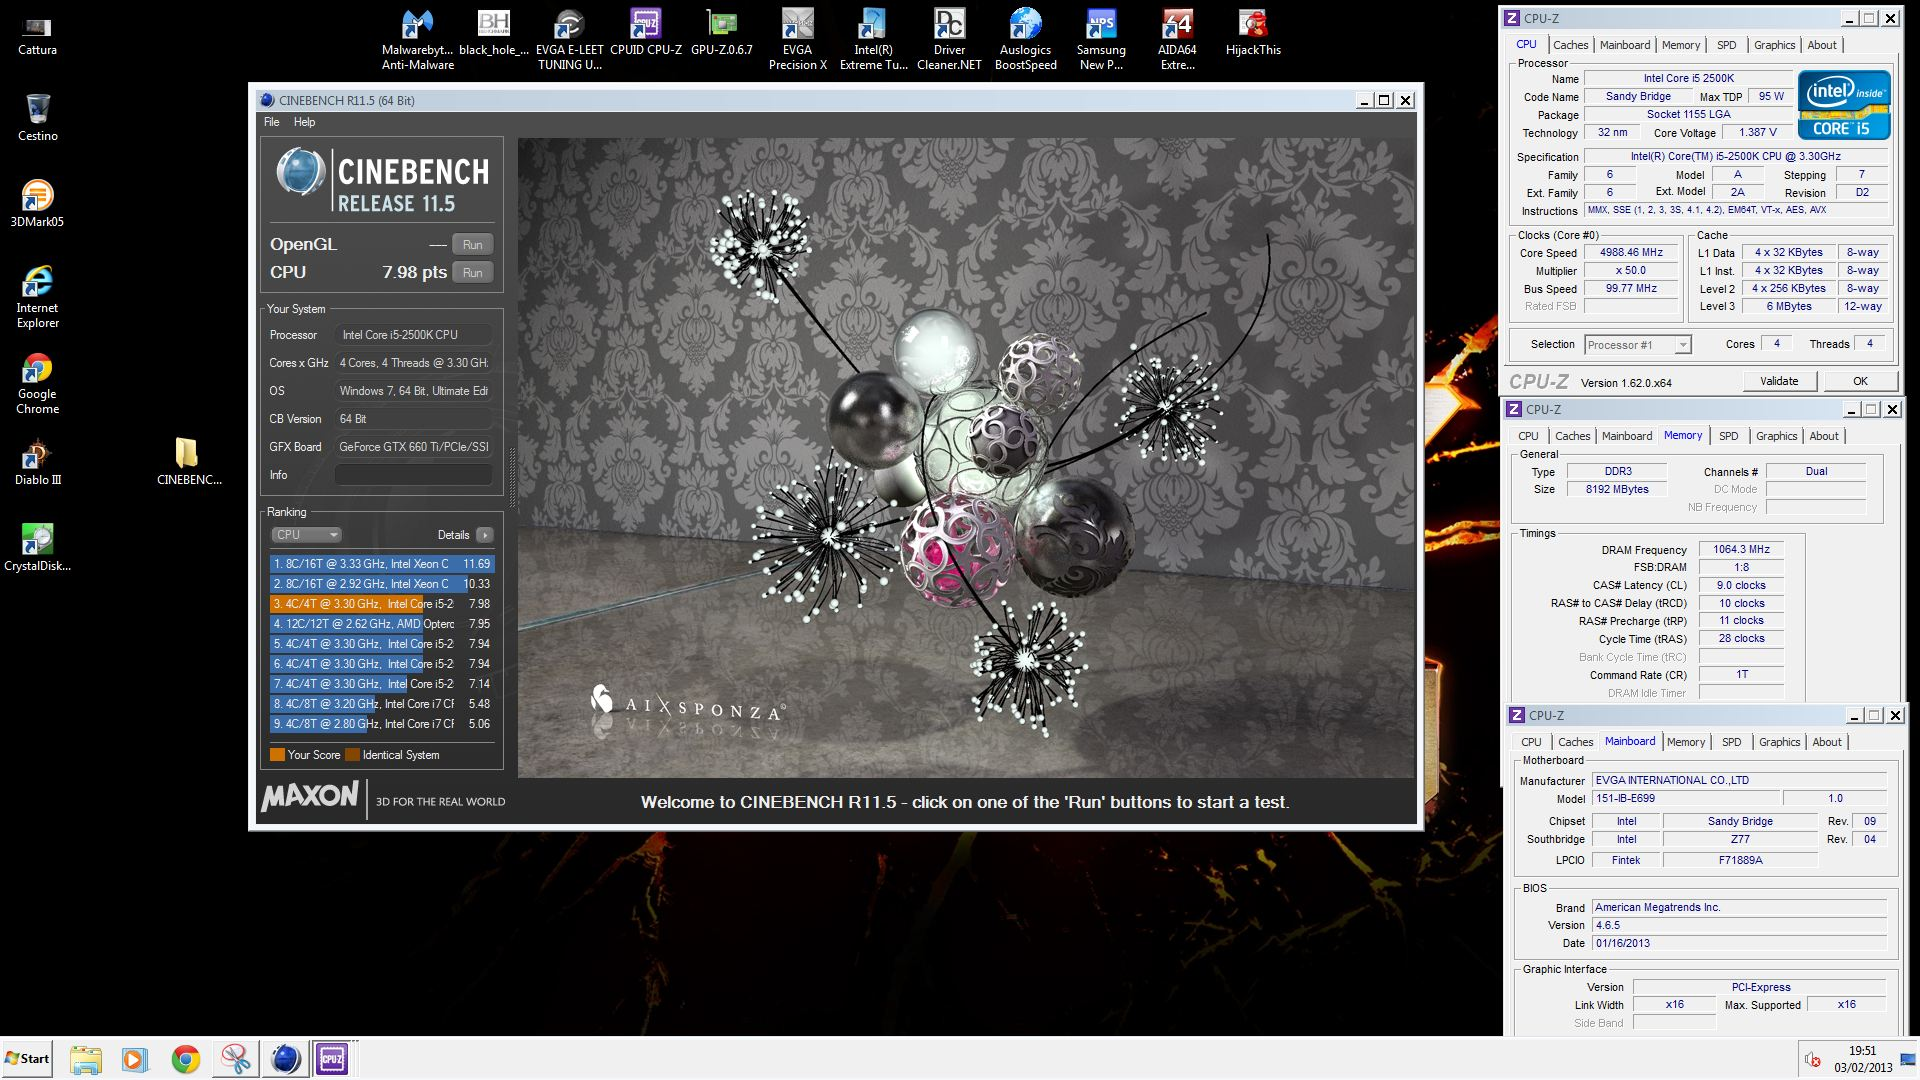Click the system tray clock showing 19:51
The height and width of the screenshot is (1080, 1920).
[x=1863, y=1059]
